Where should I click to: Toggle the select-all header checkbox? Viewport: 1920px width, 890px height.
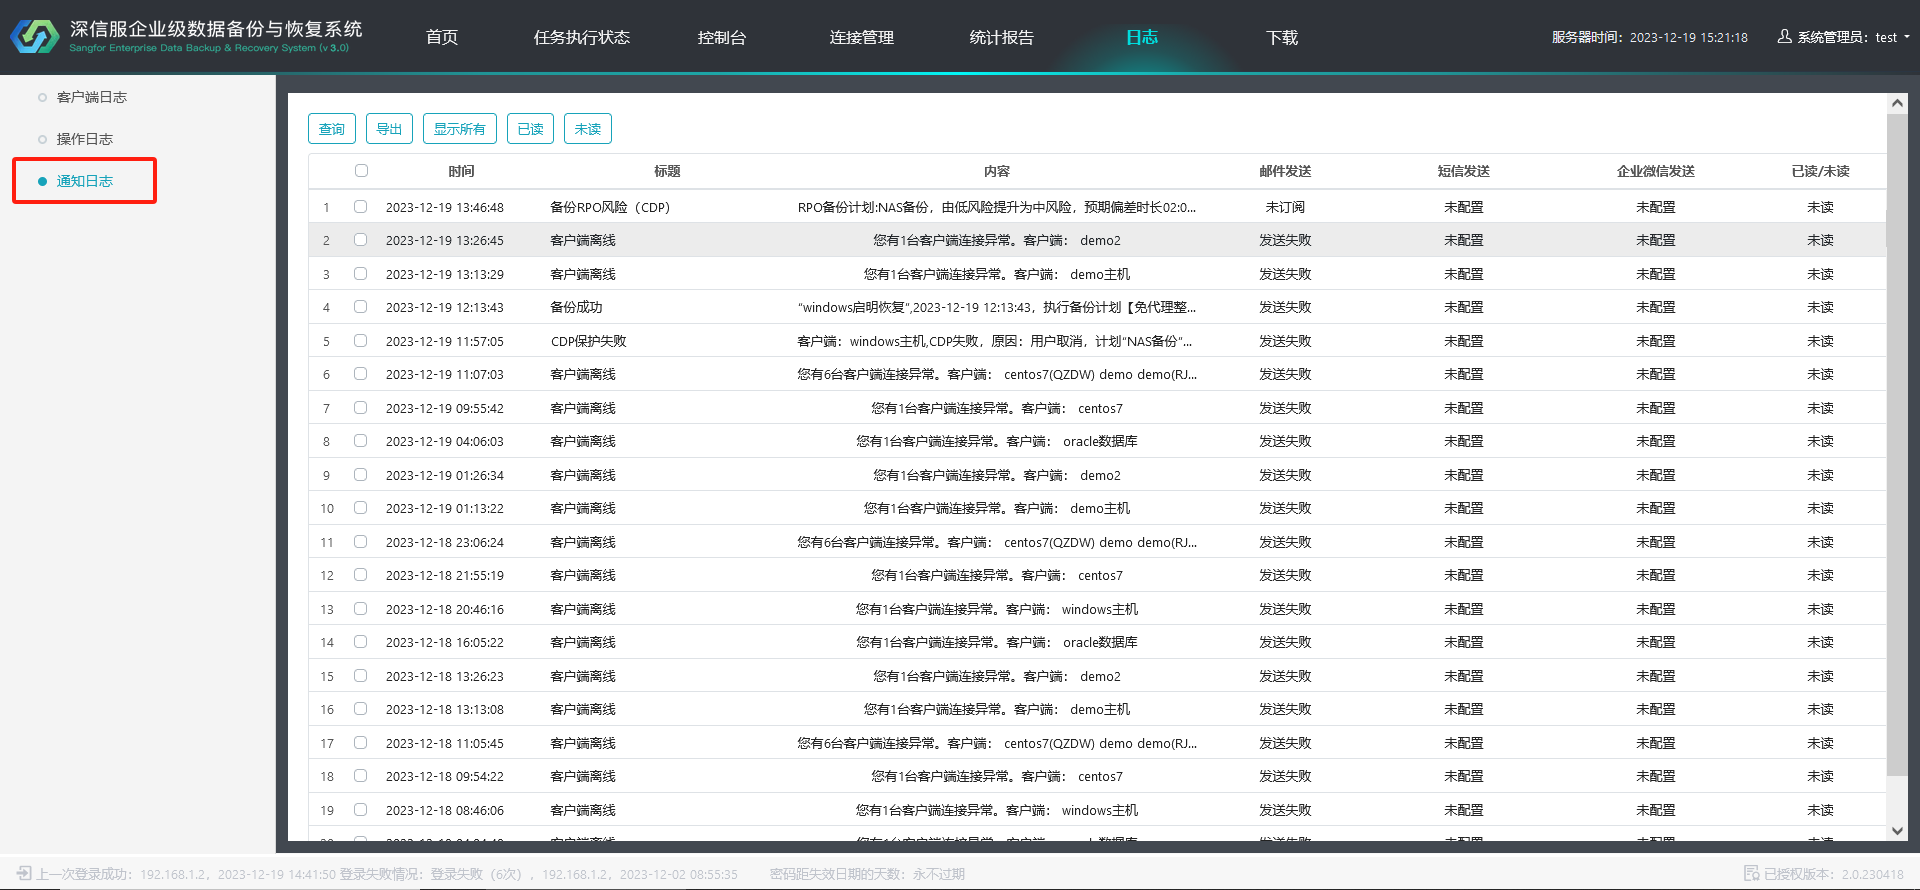tap(361, 171)
